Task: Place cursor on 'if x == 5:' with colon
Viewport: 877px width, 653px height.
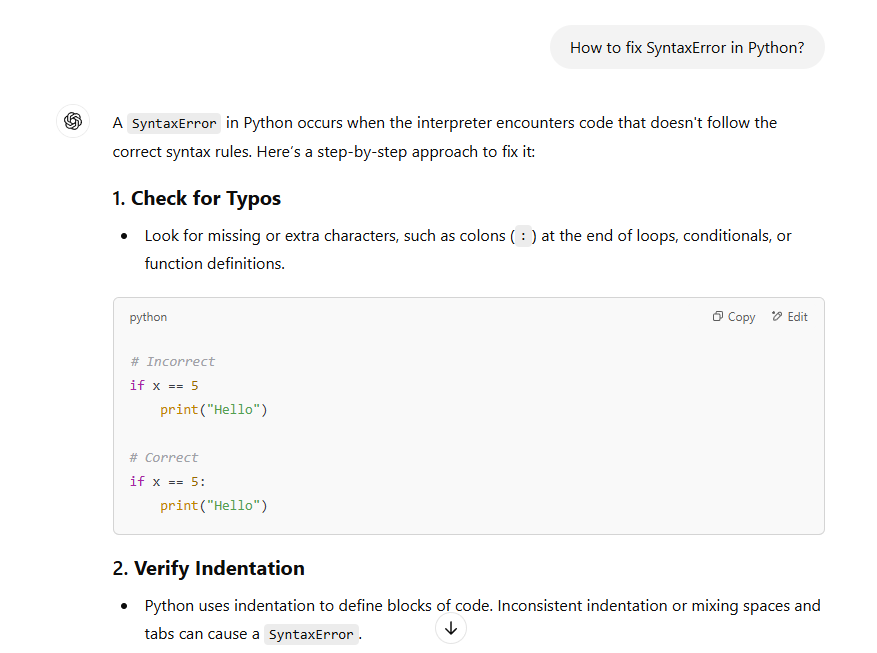Action: [167, 482]
